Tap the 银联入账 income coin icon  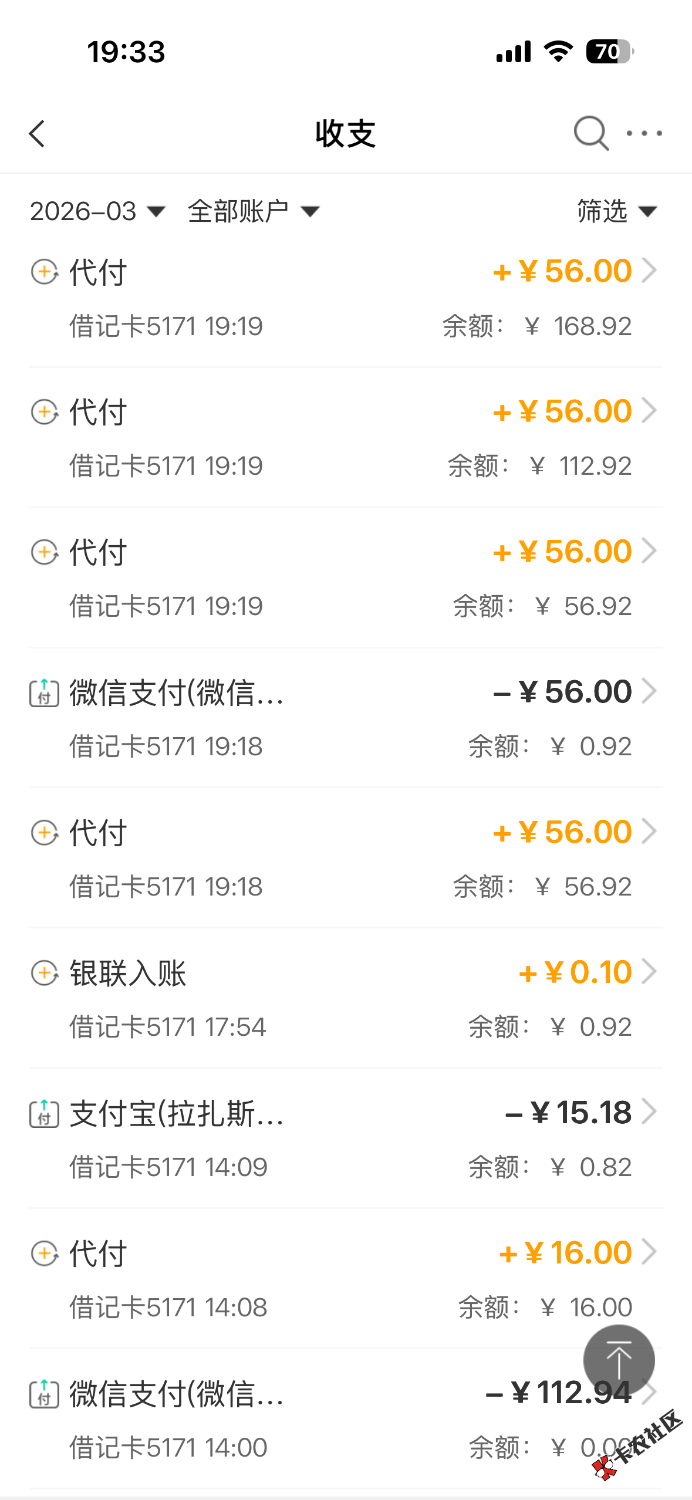point(44,973)
